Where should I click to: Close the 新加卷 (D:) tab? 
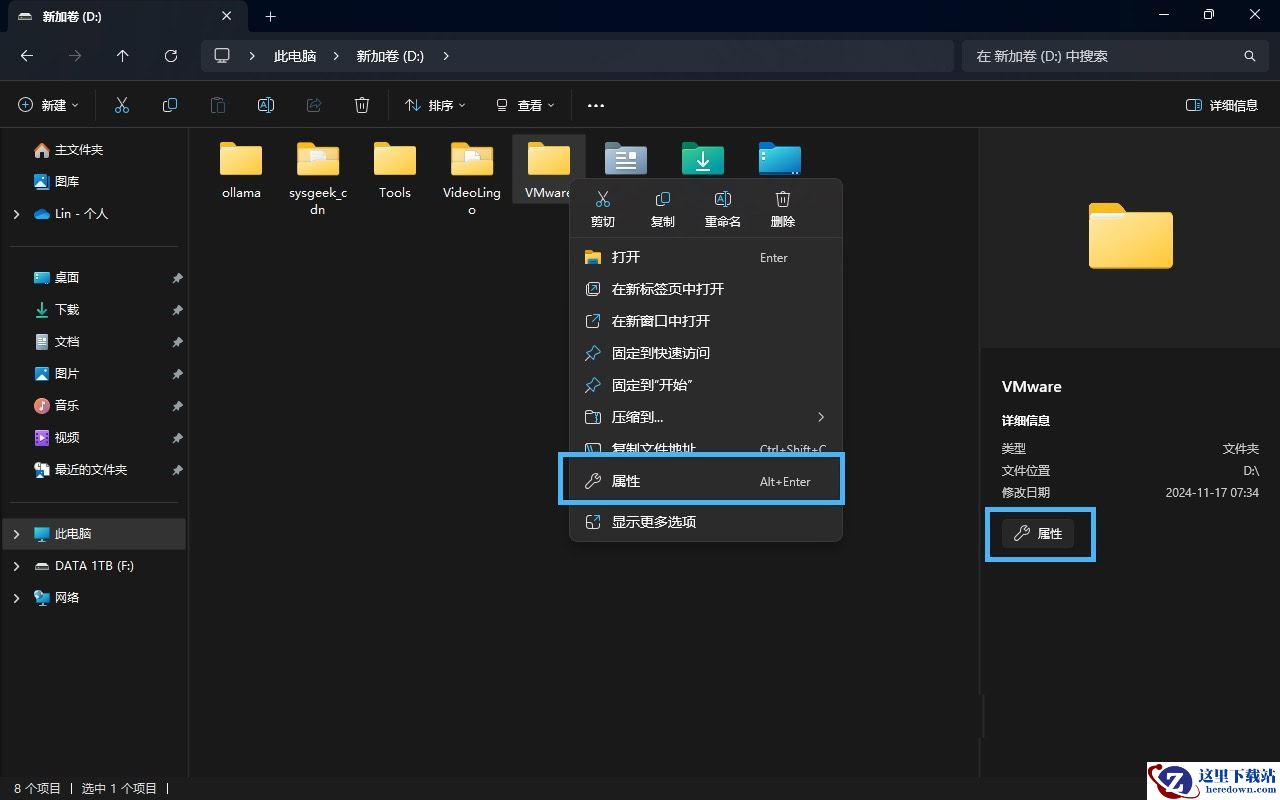pyautogui.click(x=227, y=16)
